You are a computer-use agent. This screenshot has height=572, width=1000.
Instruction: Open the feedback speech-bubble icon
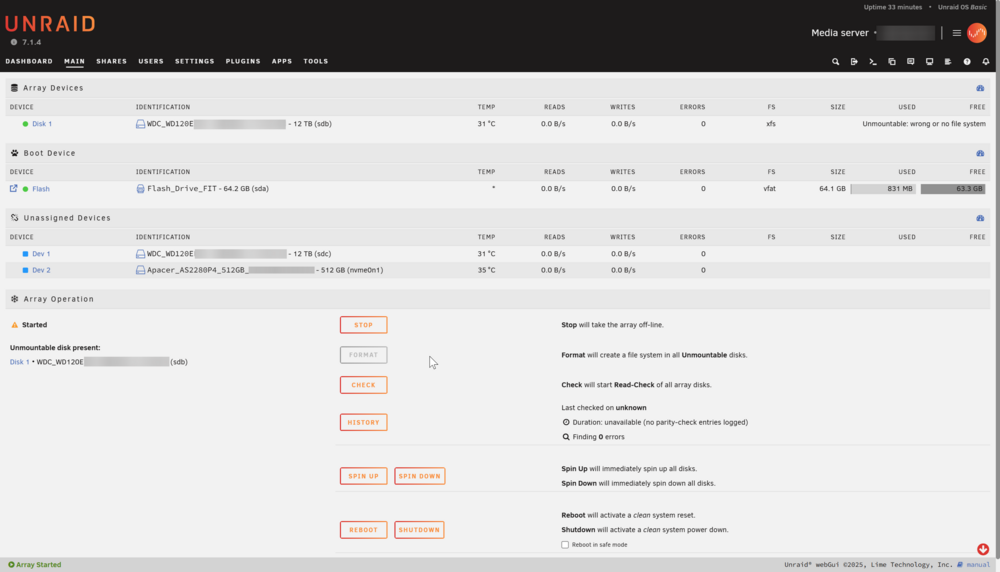[911, 62]
